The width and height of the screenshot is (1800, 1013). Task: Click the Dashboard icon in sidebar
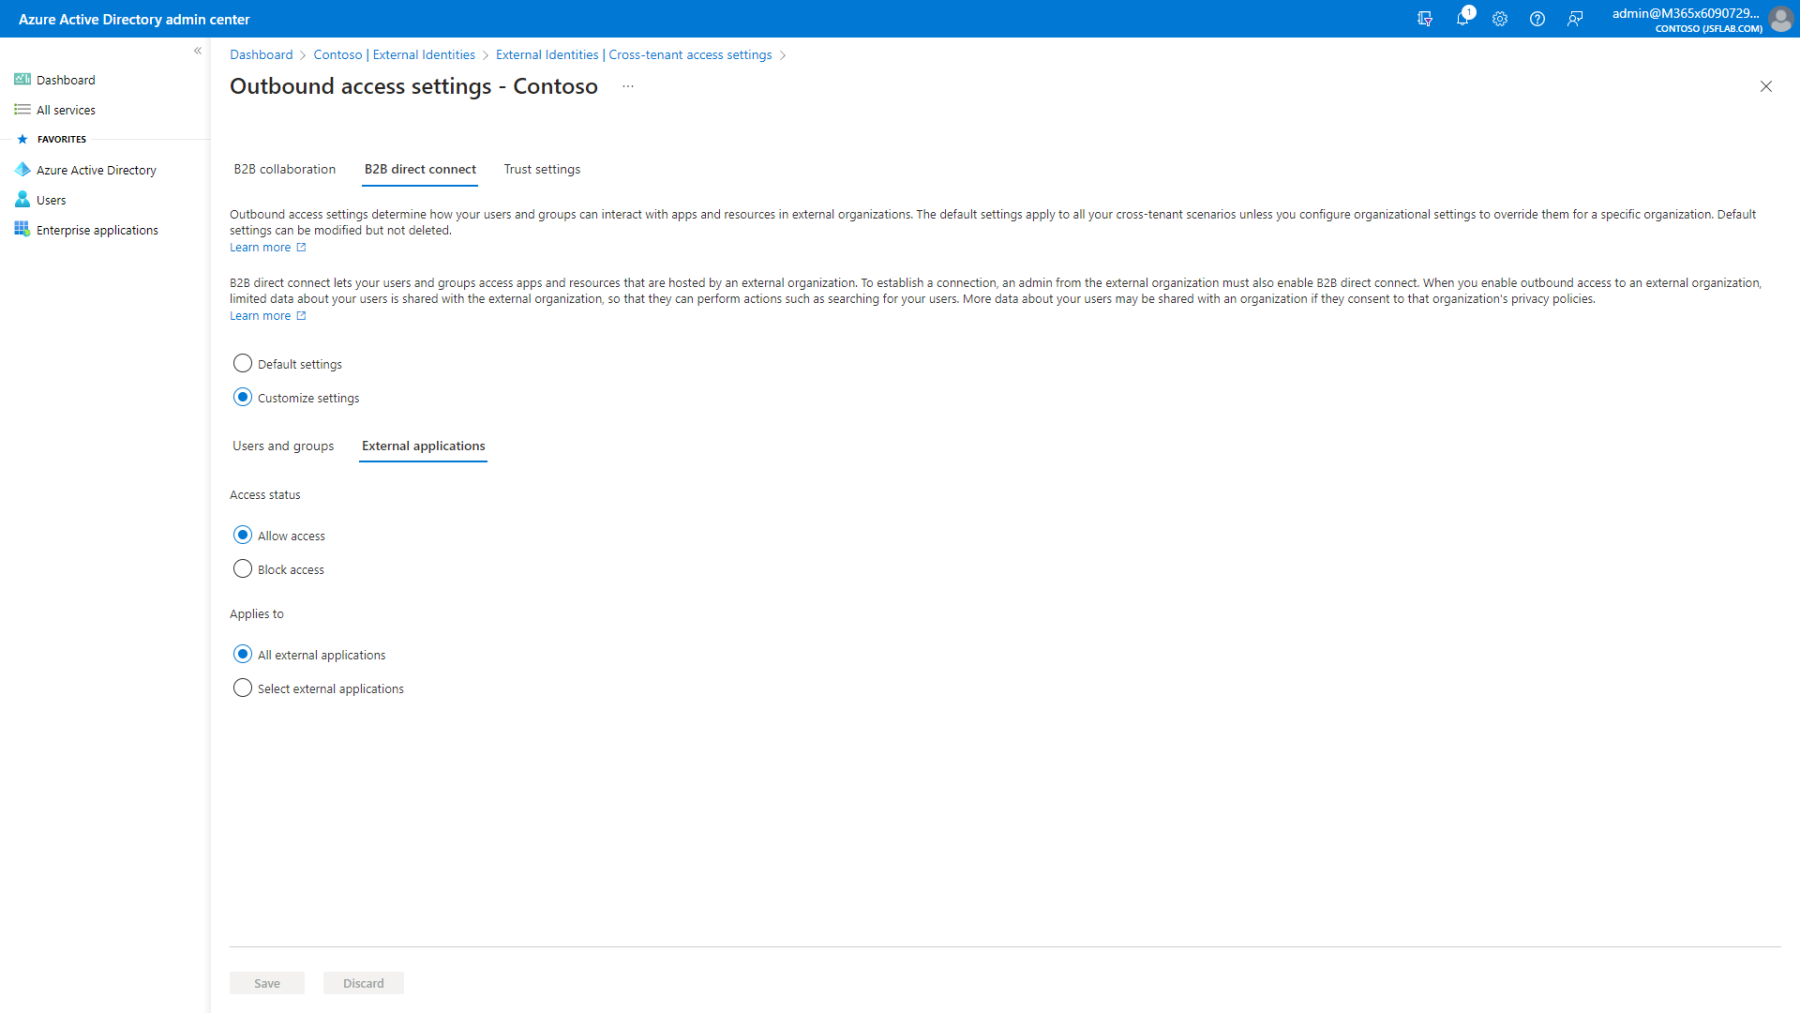tap(22, 79)
